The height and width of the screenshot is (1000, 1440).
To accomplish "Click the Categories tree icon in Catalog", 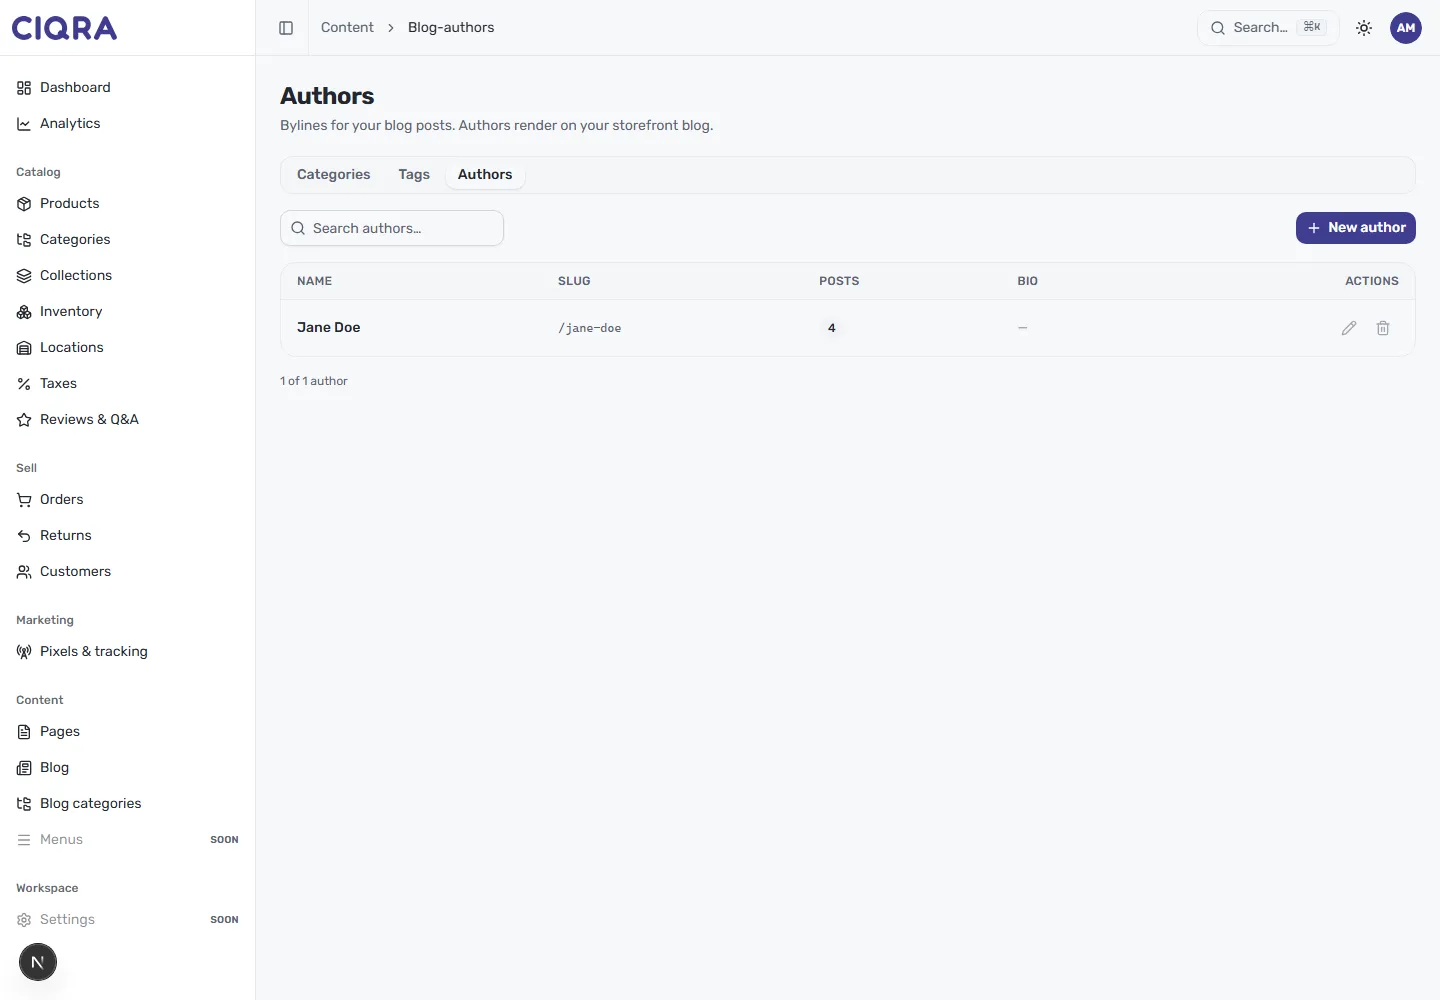I will 24,240.
